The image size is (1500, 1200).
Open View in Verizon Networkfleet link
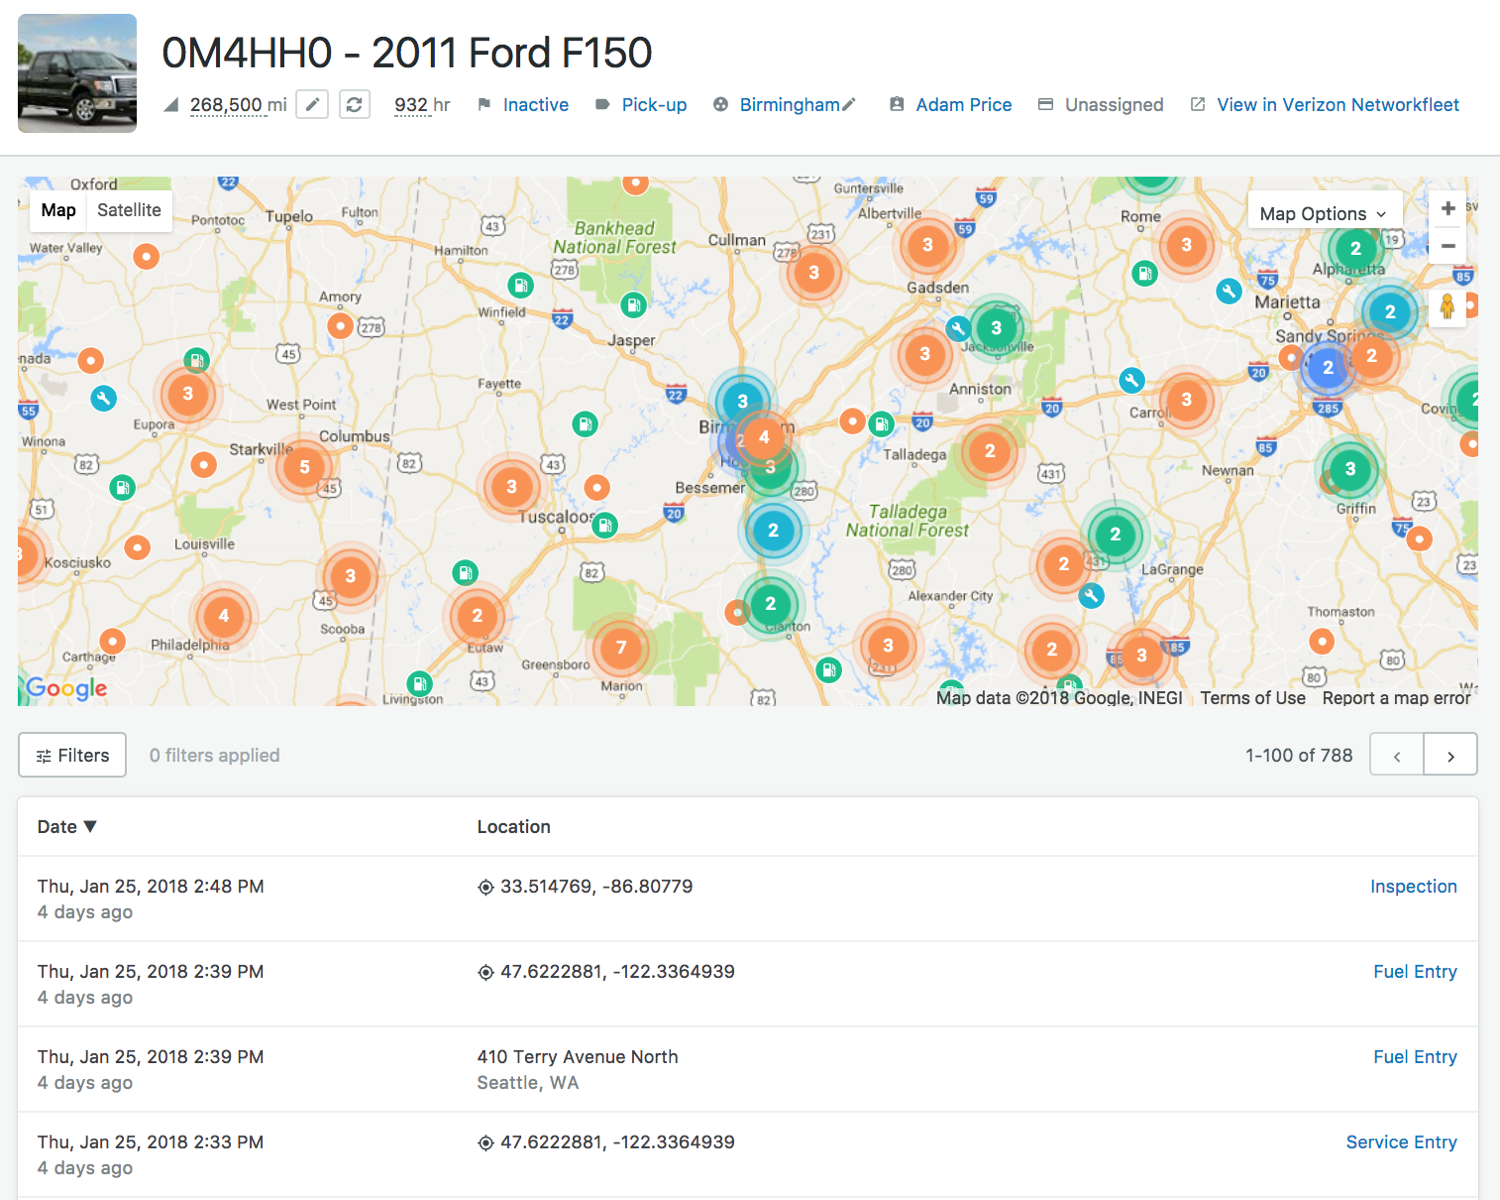[x=1338, y=105]
